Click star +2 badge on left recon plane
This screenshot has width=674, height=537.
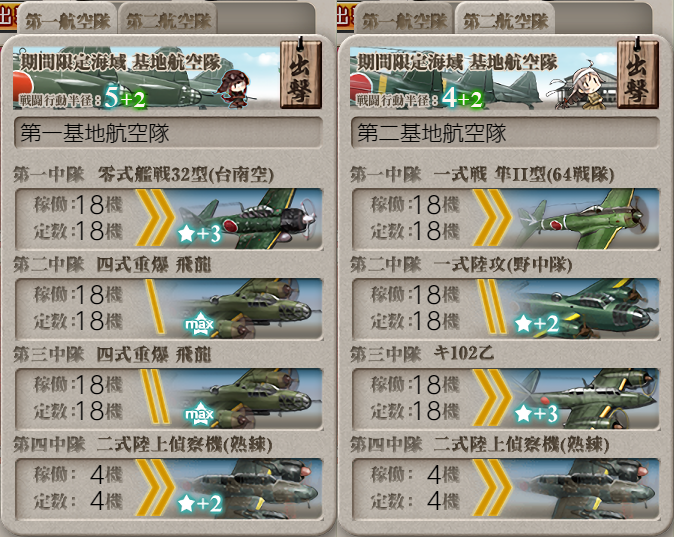click(x=199, y=503)
